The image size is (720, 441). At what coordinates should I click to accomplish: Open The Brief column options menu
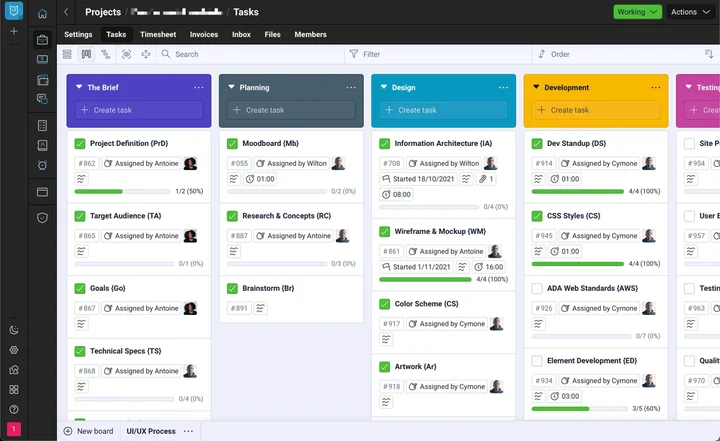[x=199, y=88]
